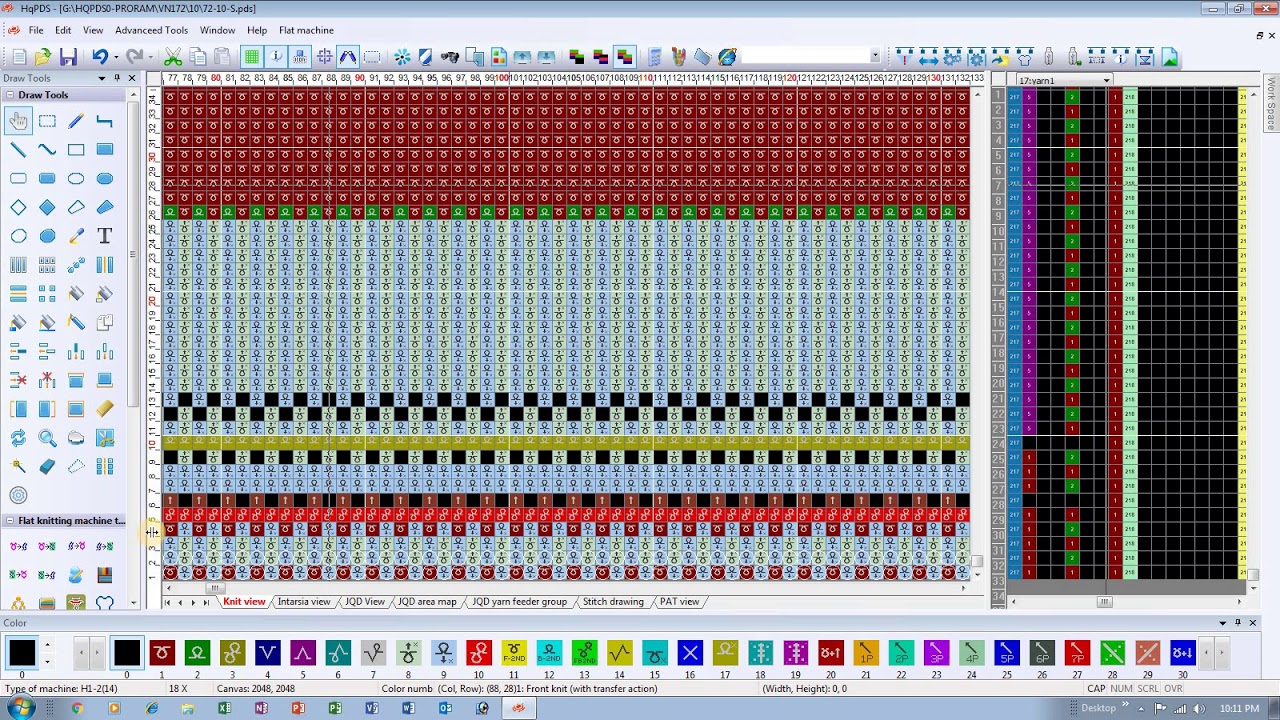Pick the curve line drawing tool
The image size is (1280, 720).
pos(47,150)
